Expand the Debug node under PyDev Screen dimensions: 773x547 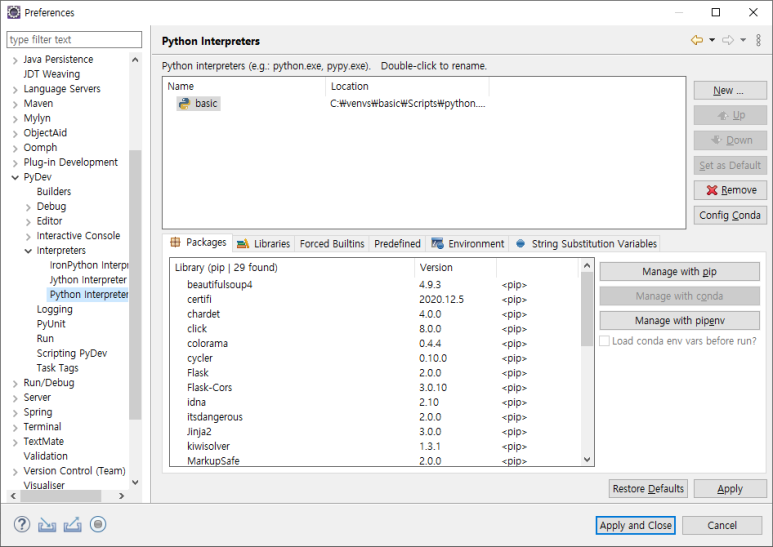coord(28,207)
